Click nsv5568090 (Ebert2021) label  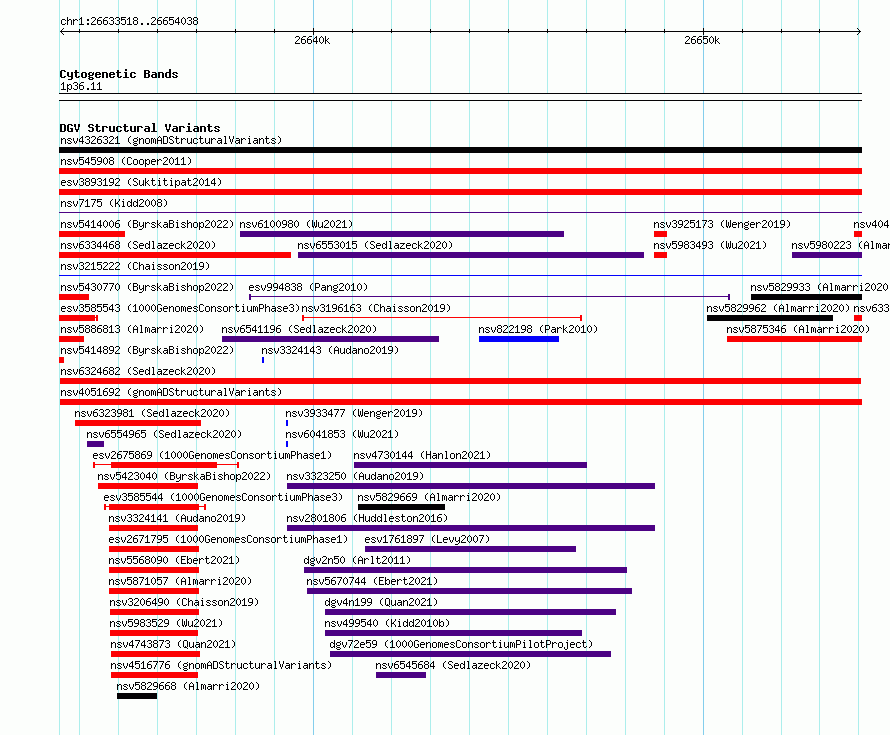174,560
